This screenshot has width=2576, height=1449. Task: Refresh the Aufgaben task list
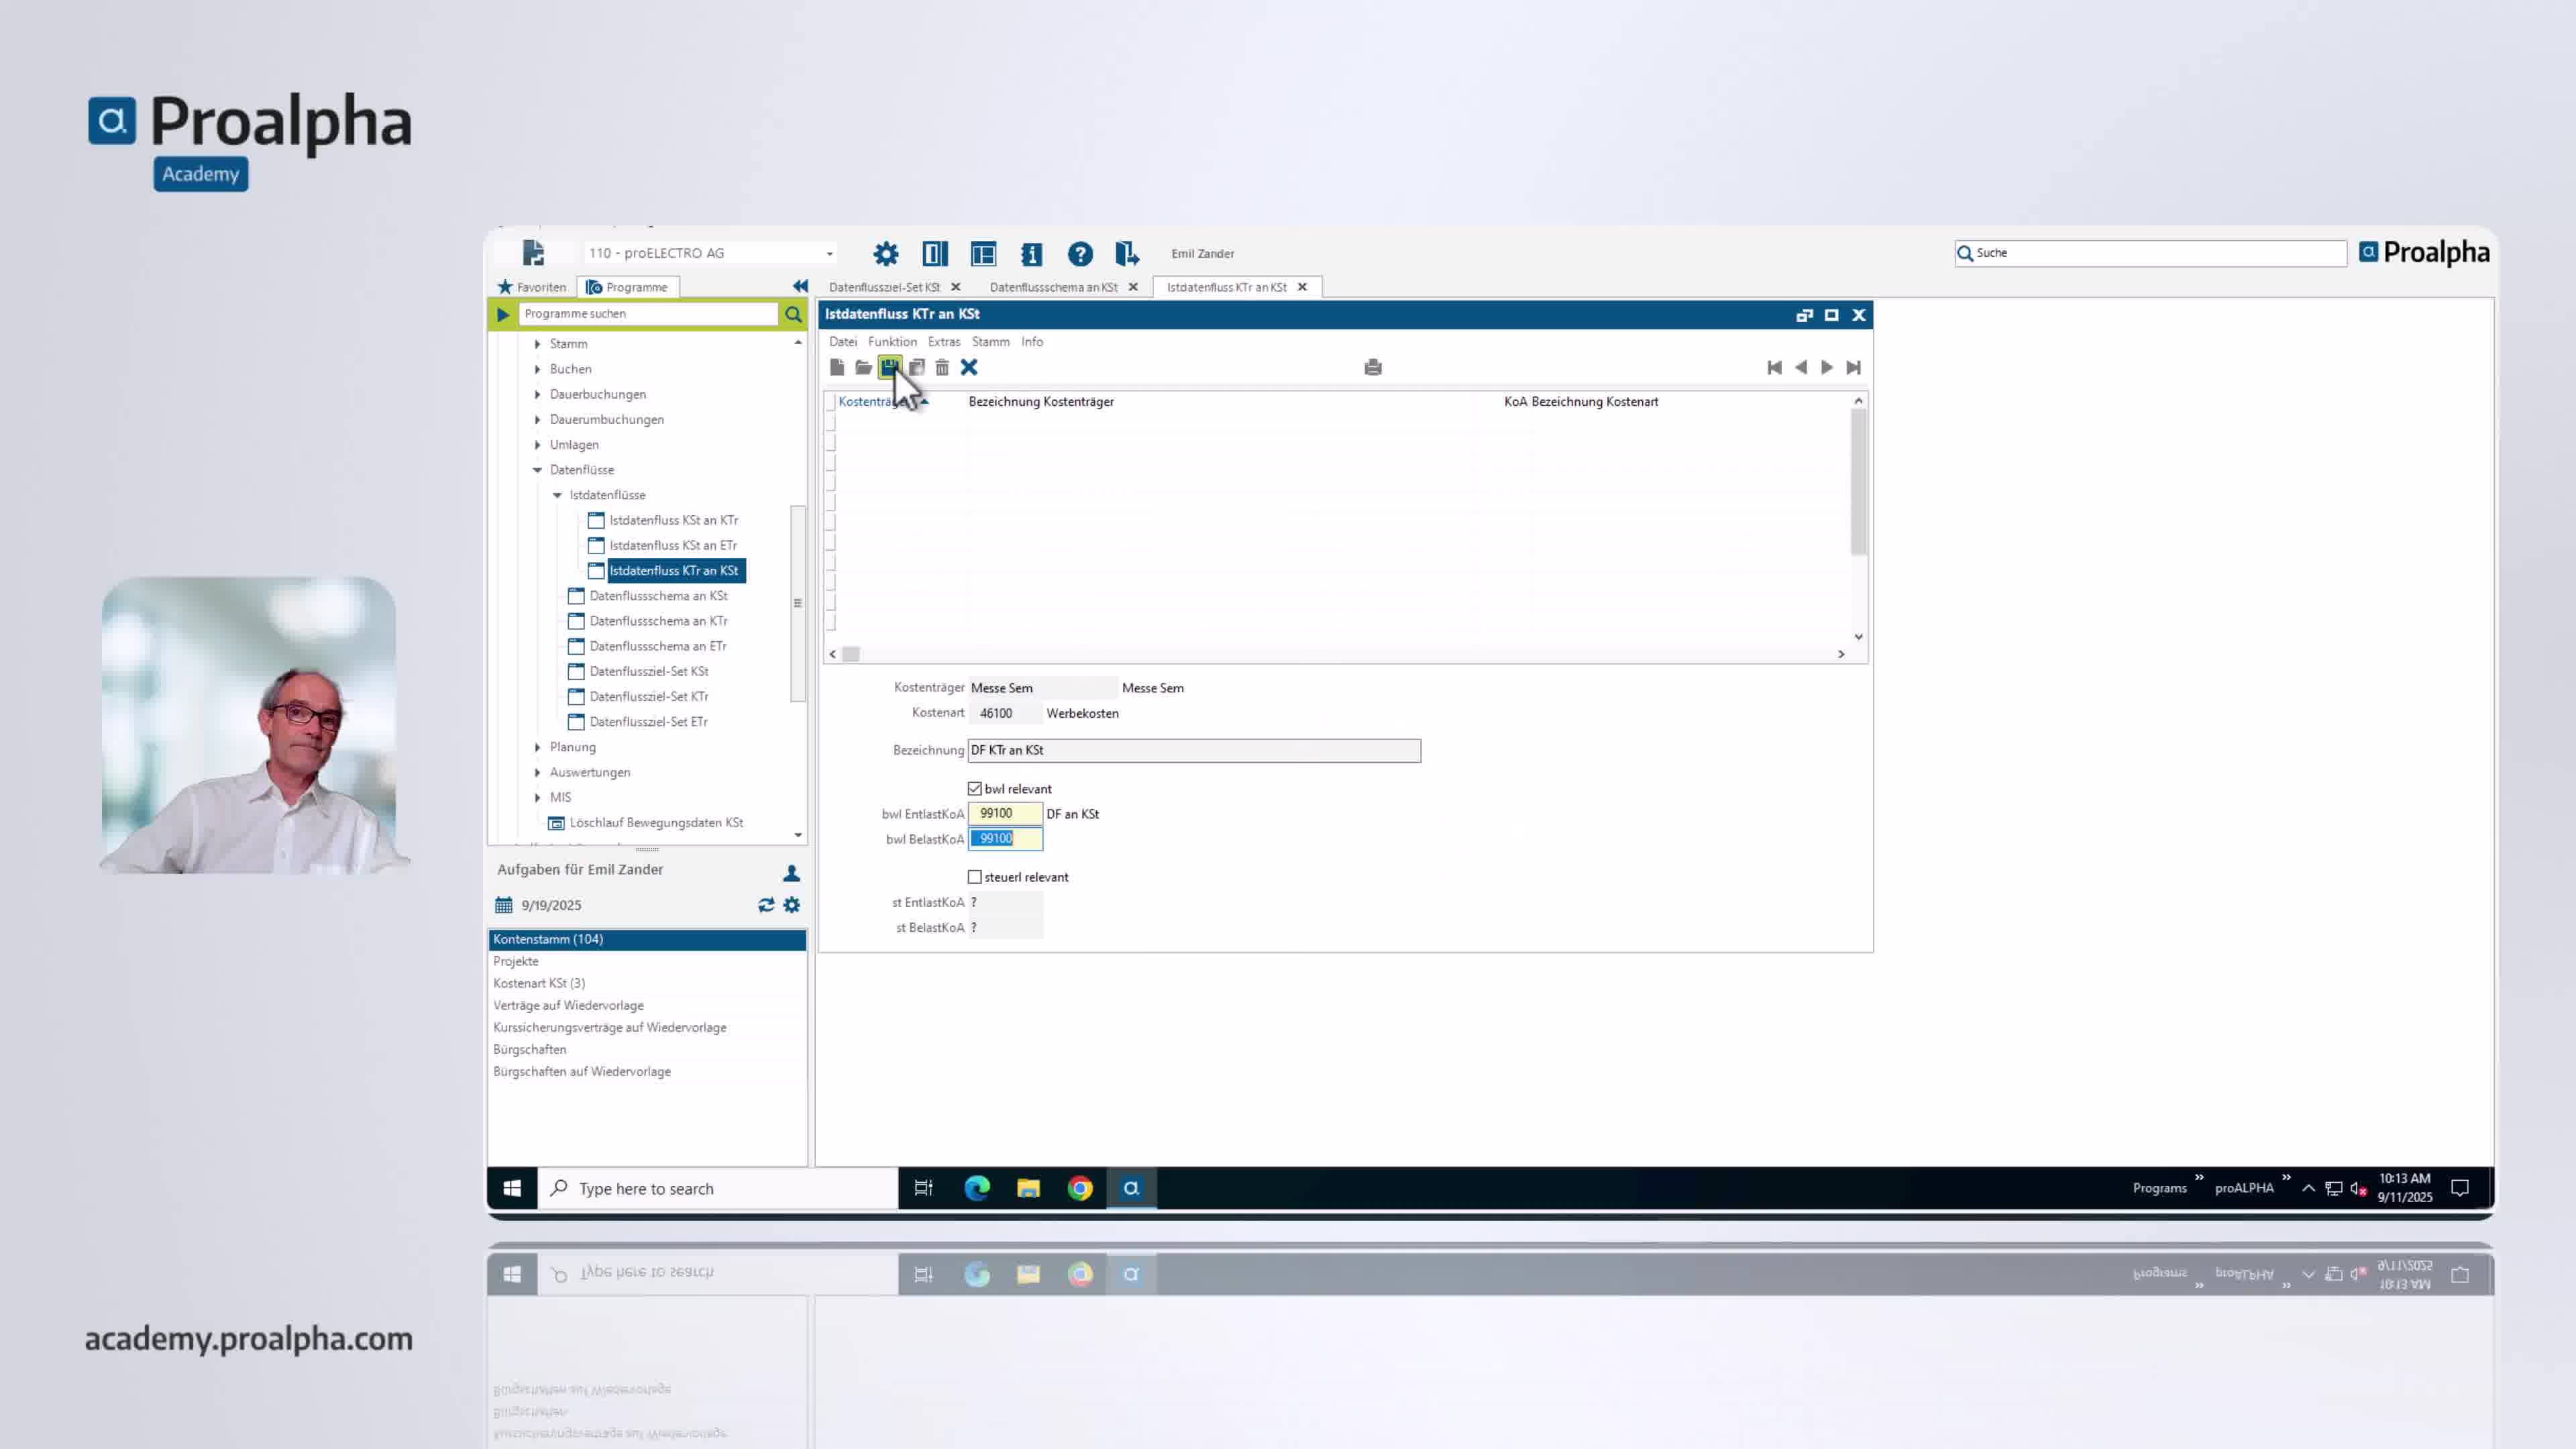pos(766,905)
